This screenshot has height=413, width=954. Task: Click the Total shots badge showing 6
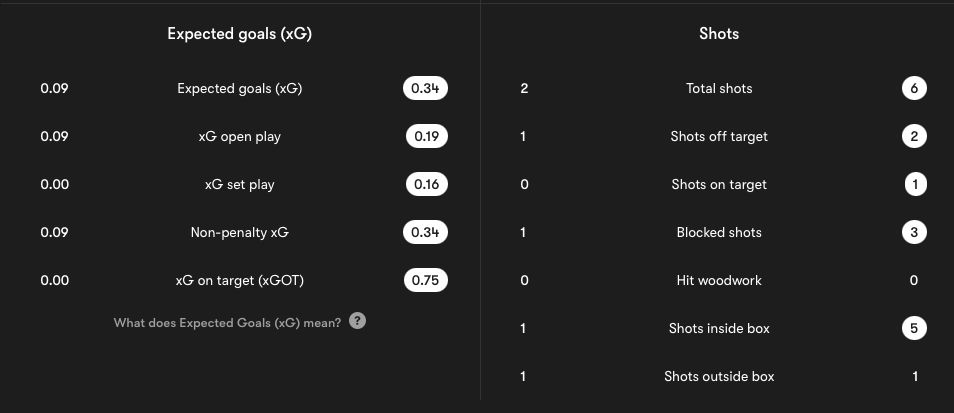click(x=914, y=88)
